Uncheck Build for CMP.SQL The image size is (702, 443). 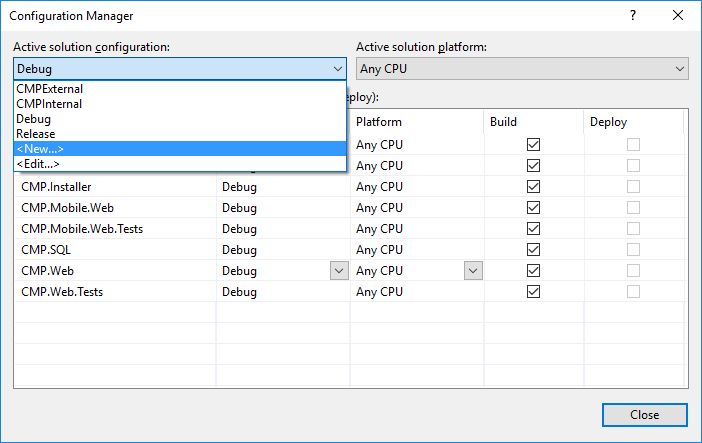pos(533,249)
